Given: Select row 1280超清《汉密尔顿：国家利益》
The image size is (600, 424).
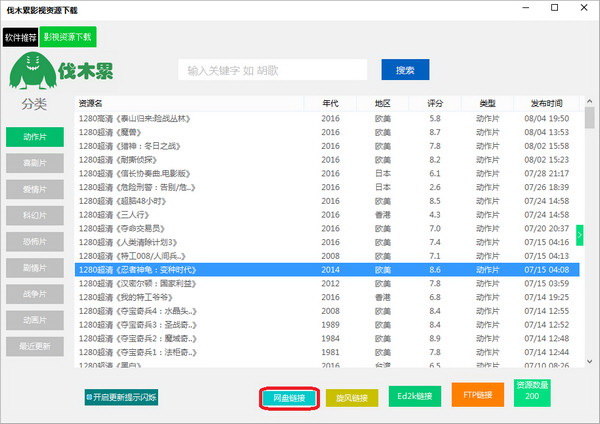Looking at the screenshot, I should (x=327, y=284).
